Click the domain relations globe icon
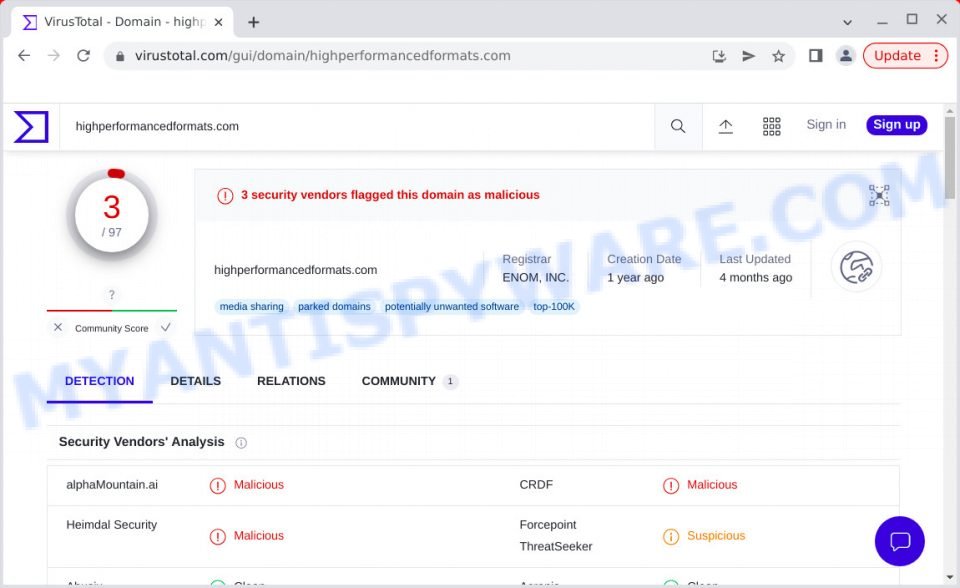 click(856, 267)
